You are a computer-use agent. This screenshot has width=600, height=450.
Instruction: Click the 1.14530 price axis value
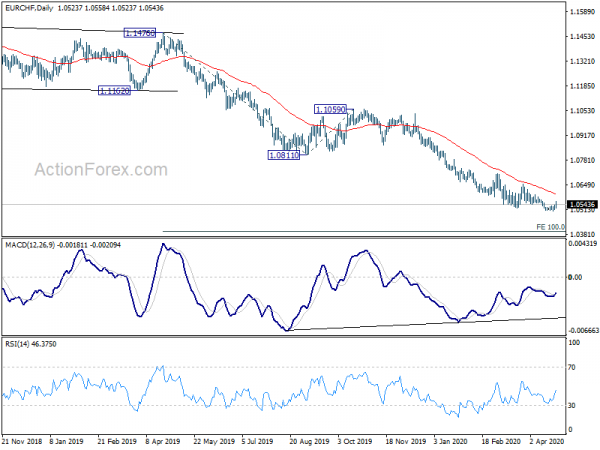[x=582, y=36]
